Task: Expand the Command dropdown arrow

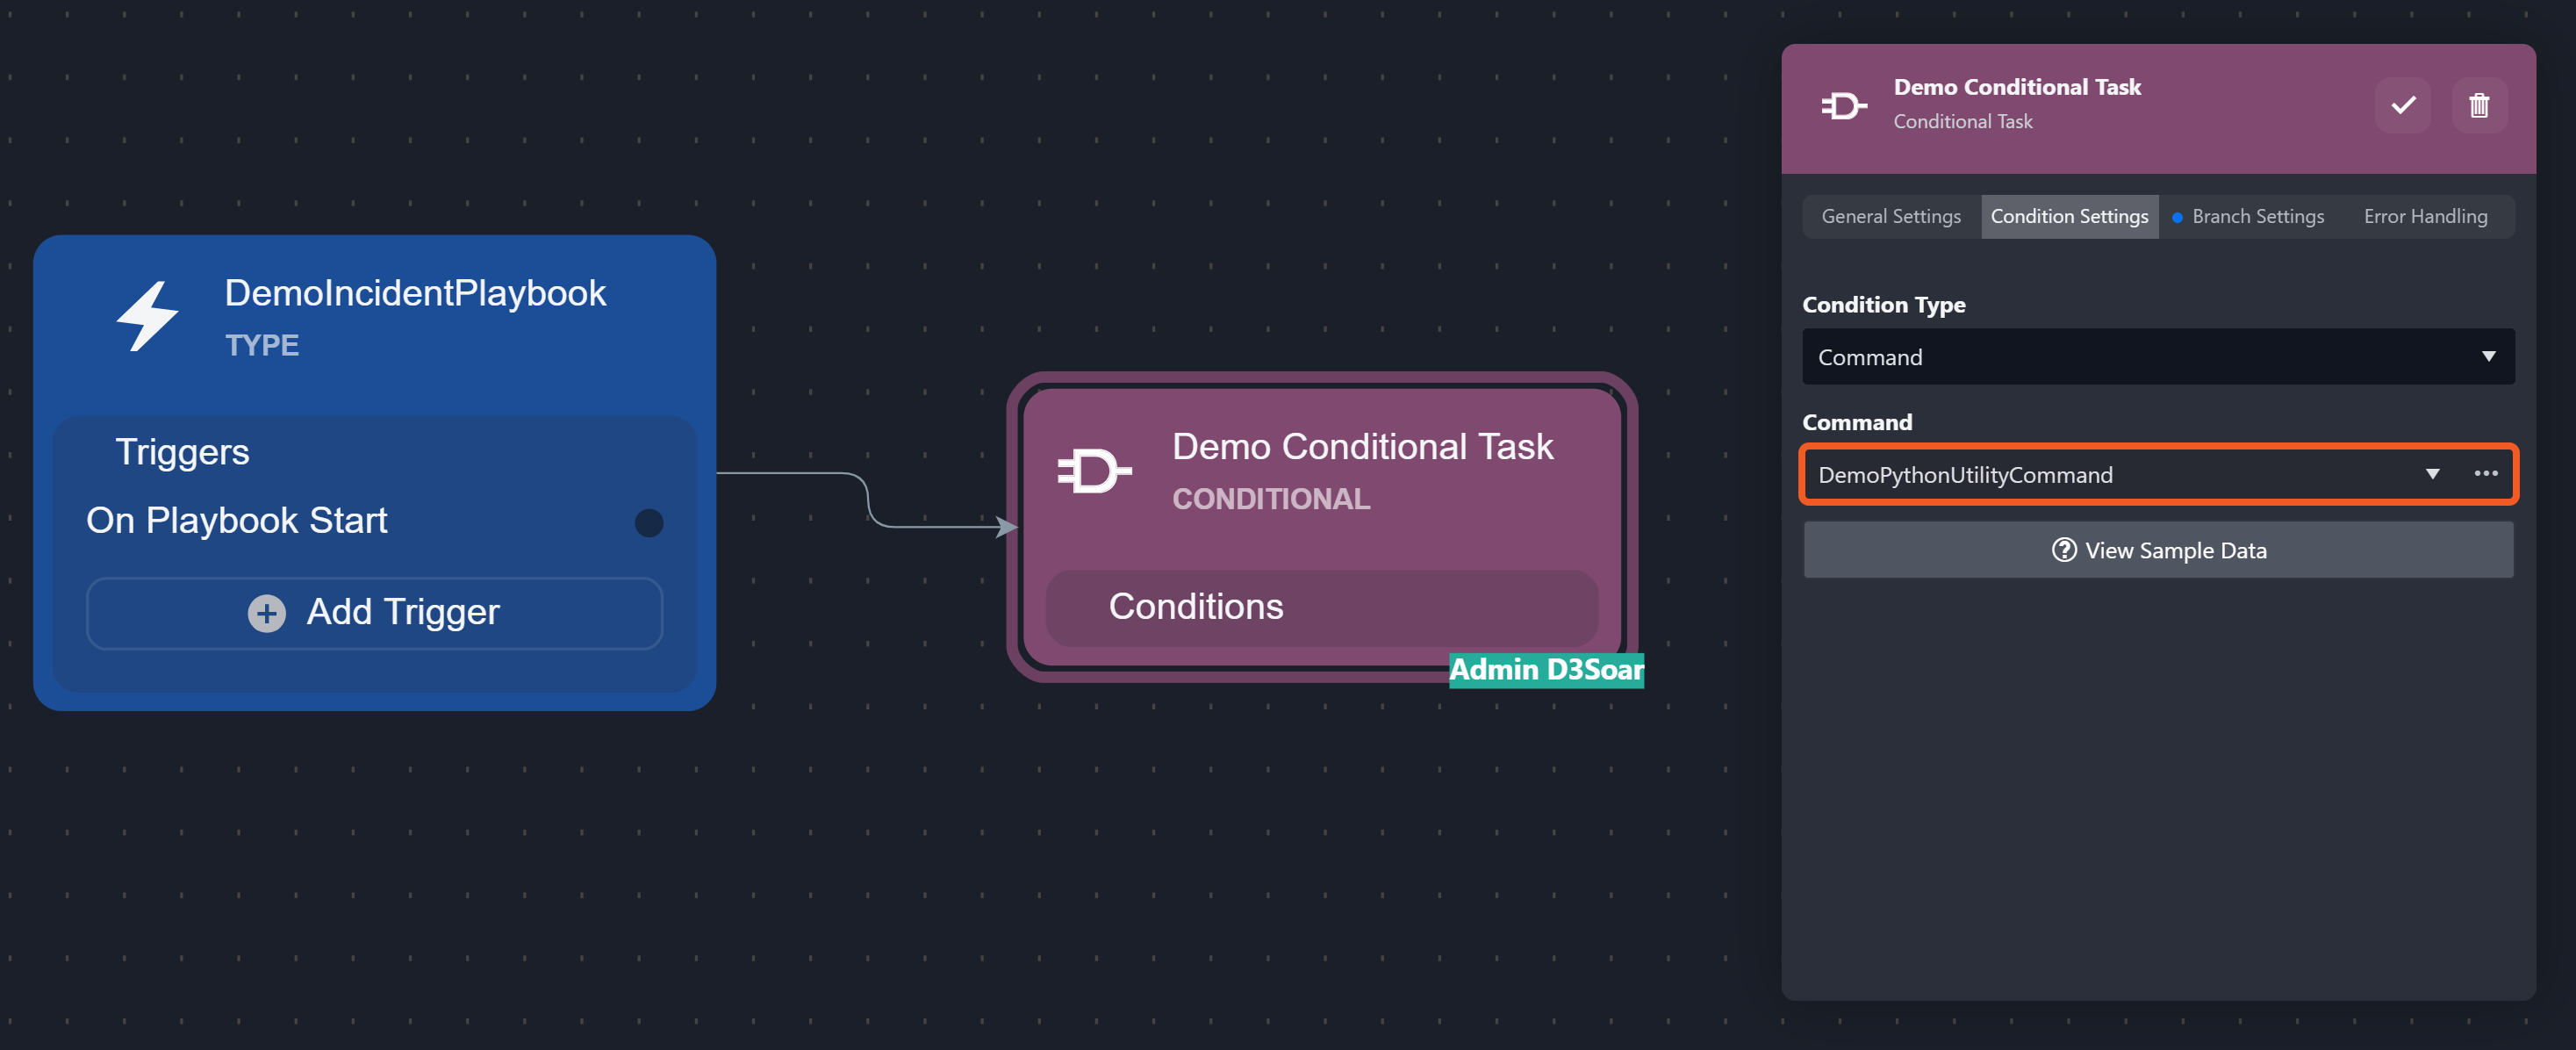Action: click(2432, 474)
